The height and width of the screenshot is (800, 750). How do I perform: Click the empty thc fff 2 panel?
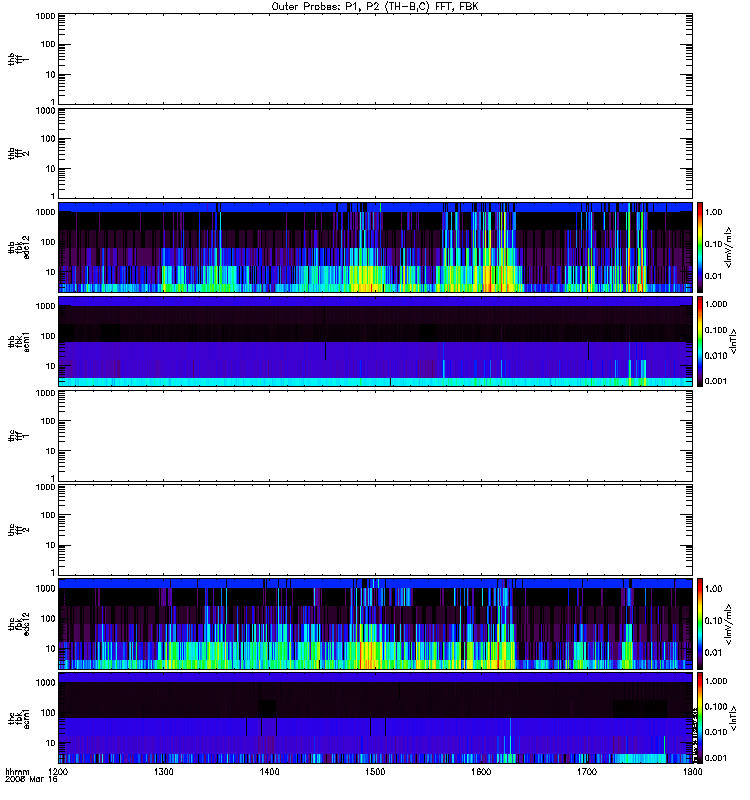click(375, 530)
